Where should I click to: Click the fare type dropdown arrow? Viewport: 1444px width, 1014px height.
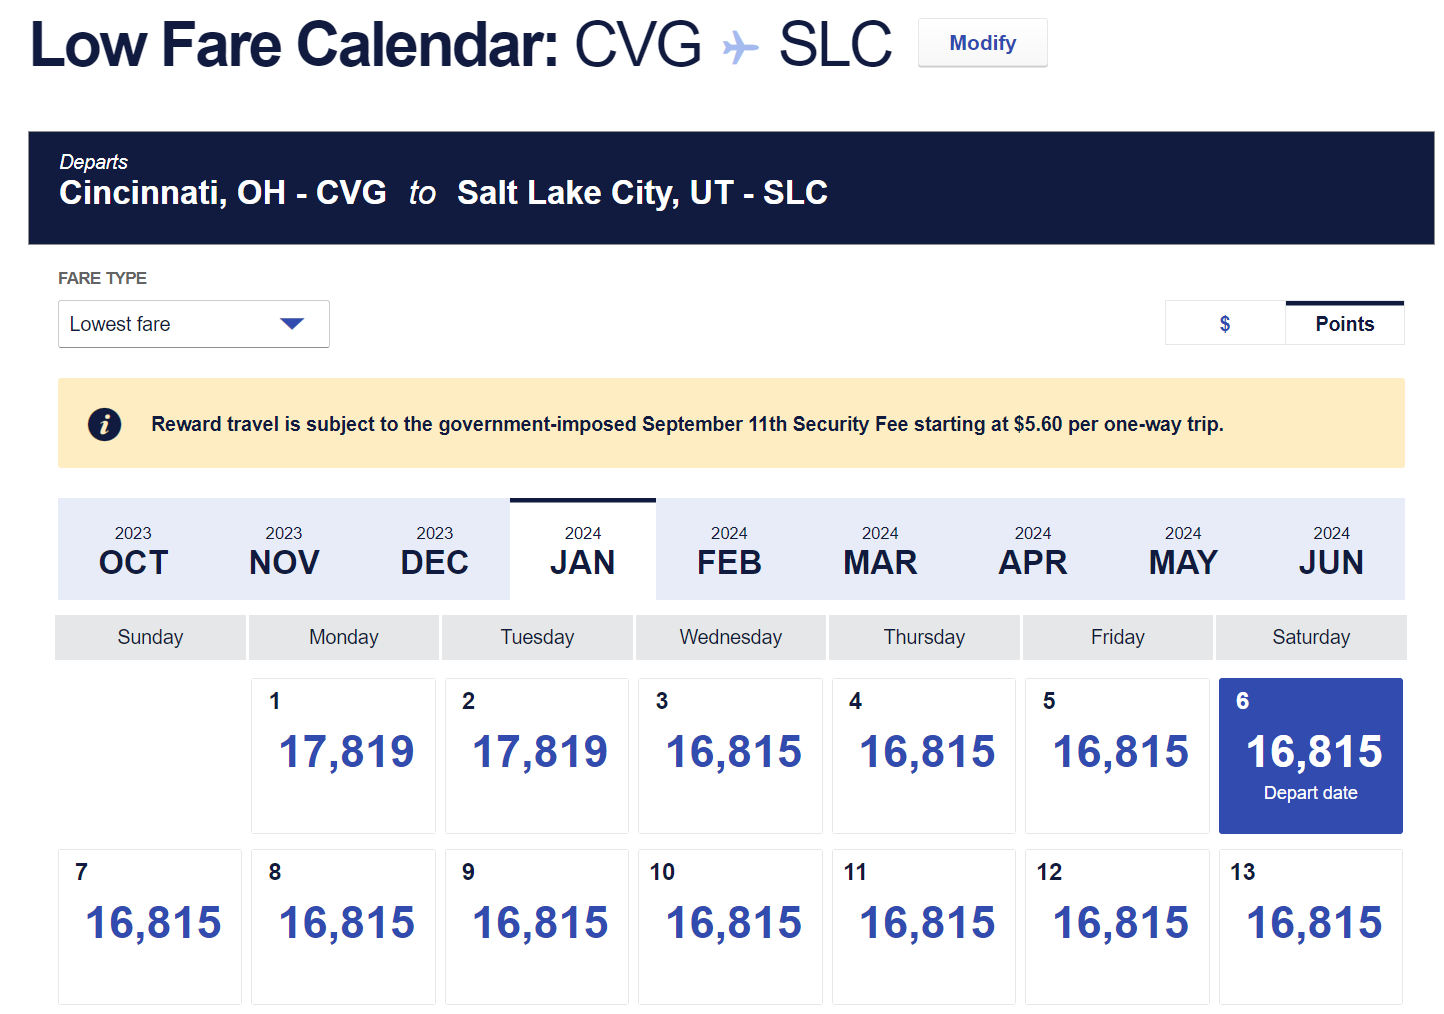point(292,324)
